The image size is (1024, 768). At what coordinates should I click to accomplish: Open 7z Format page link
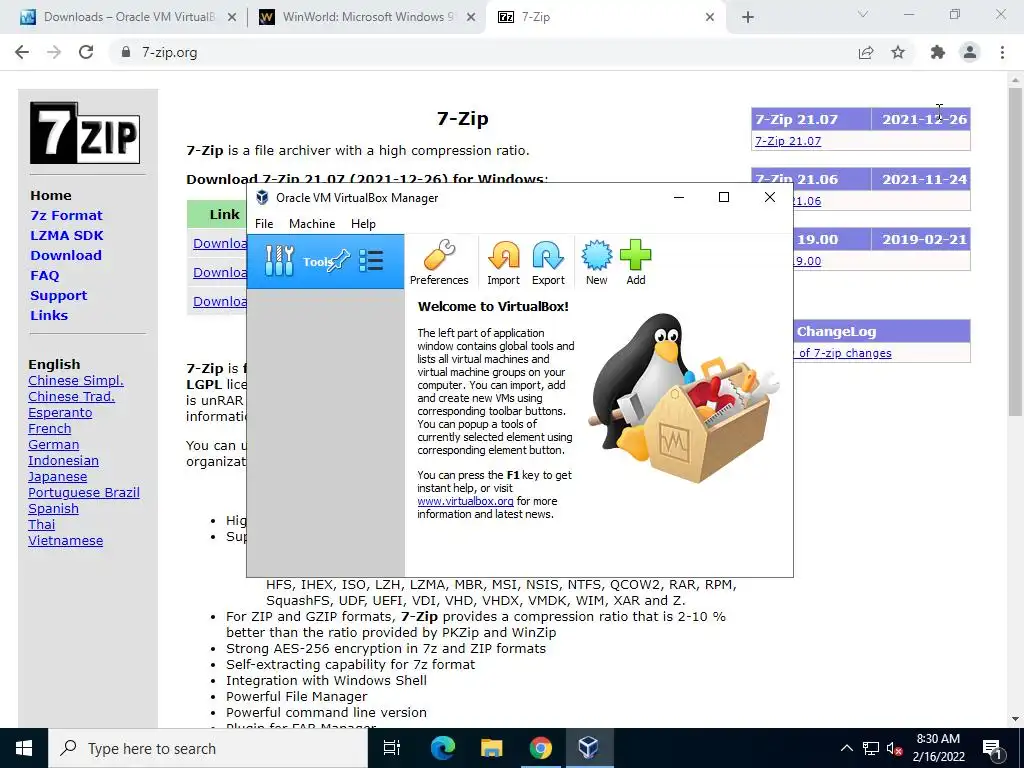tap(66, 216)
